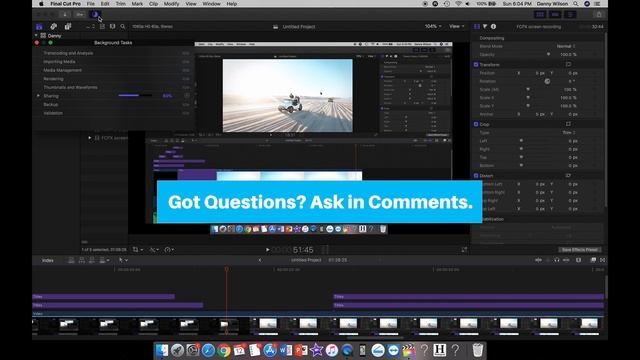Screen dimensions: 640x360
Task: Open the Video inspector tab icon
Action: tap(477, 27)
